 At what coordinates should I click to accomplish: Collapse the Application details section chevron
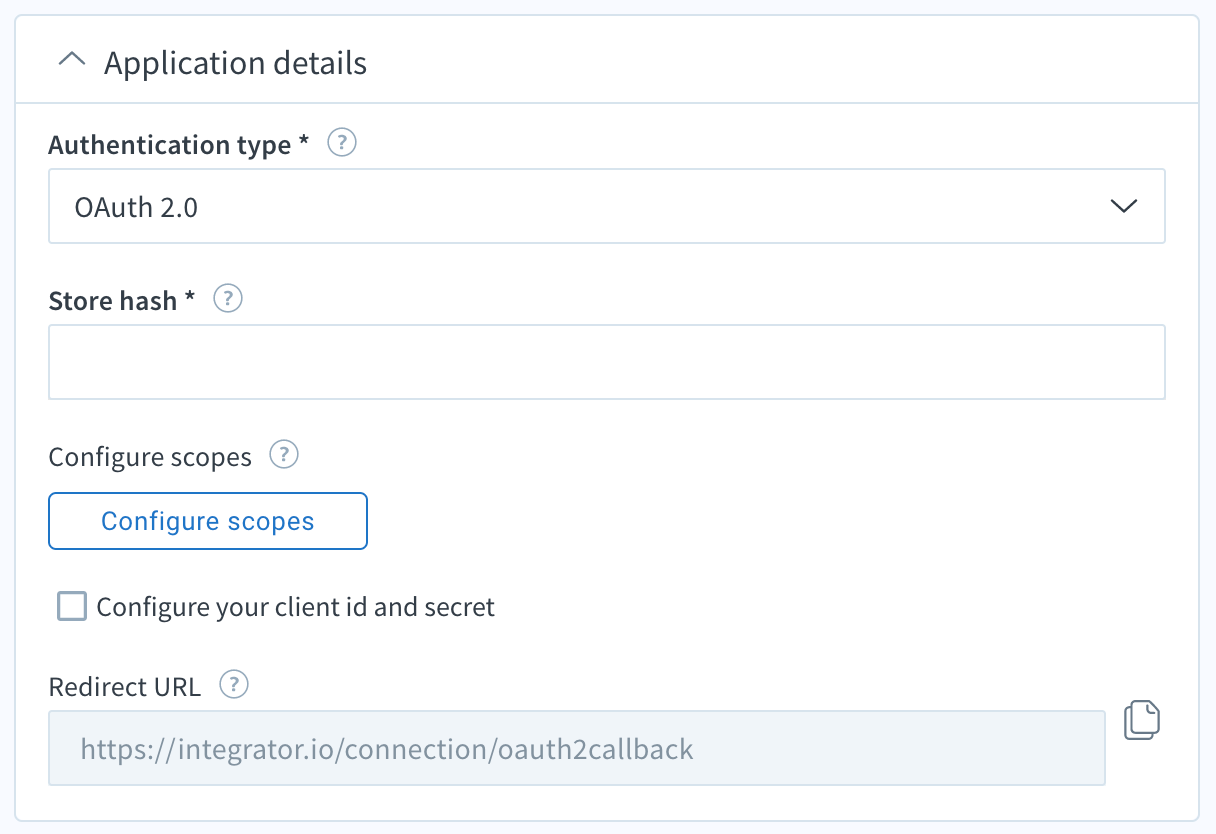[x=72, y=62]
